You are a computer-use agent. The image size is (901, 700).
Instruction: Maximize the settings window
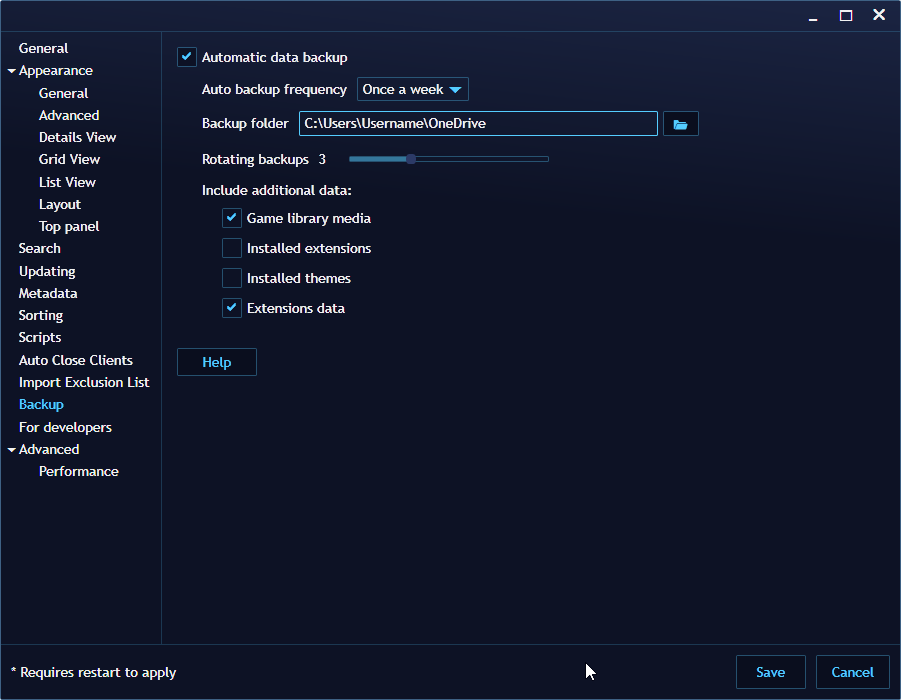[x=846, y=16]
